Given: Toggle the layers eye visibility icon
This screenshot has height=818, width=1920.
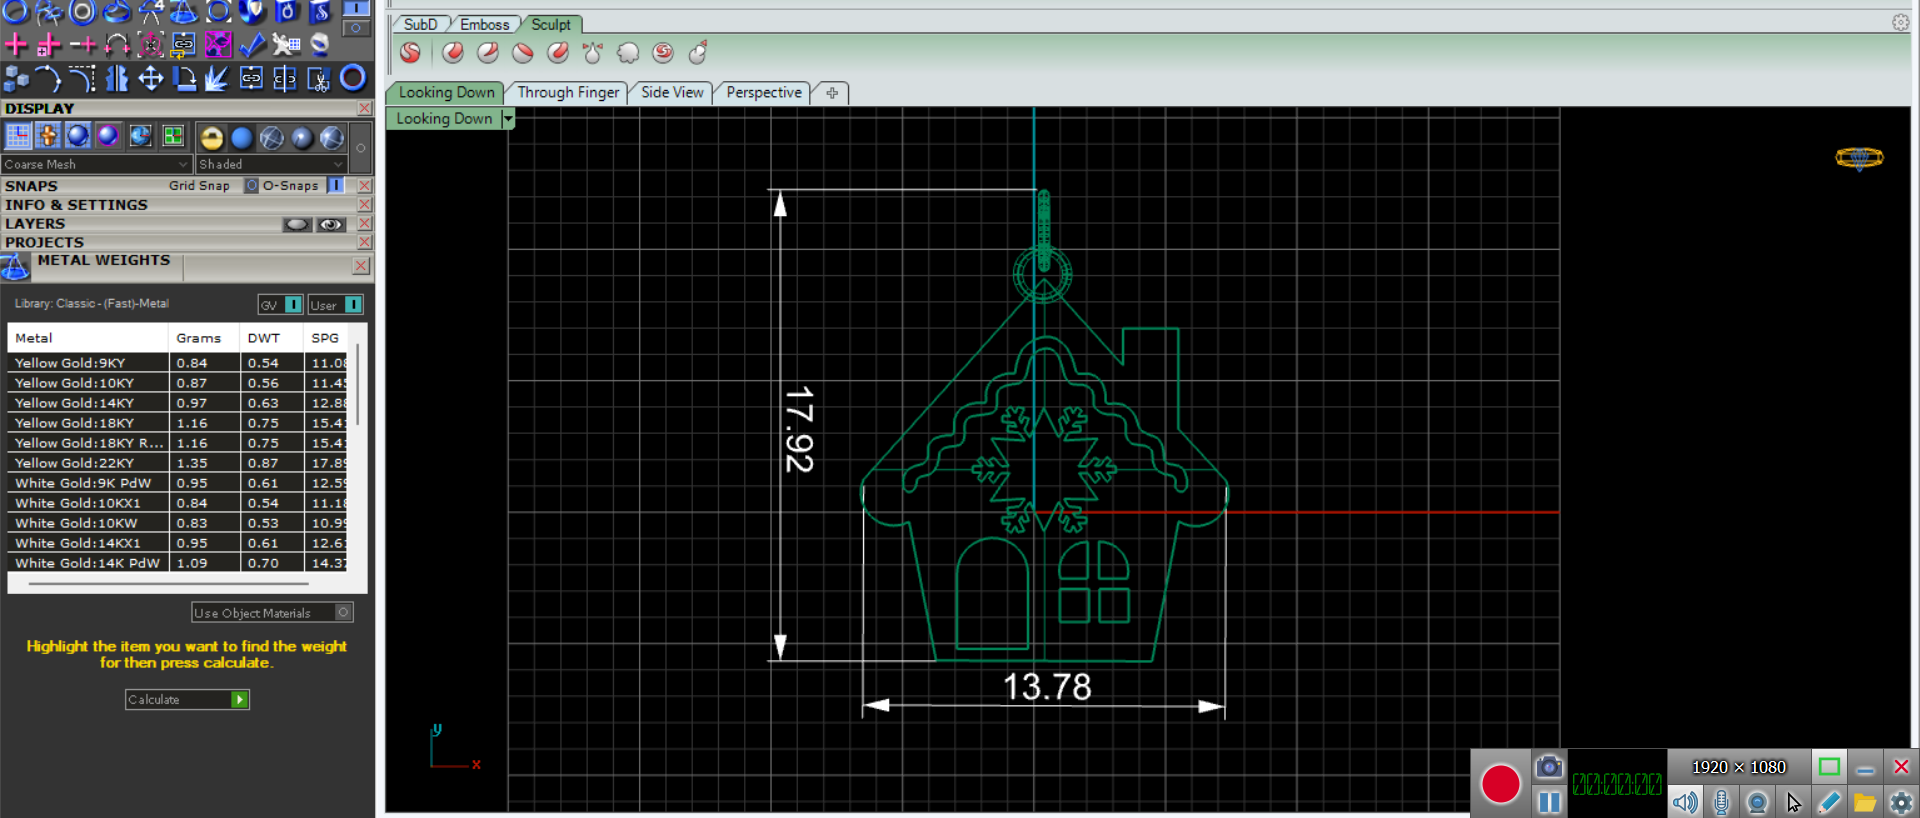Looking at the screenshot, I should coord(331,224).
